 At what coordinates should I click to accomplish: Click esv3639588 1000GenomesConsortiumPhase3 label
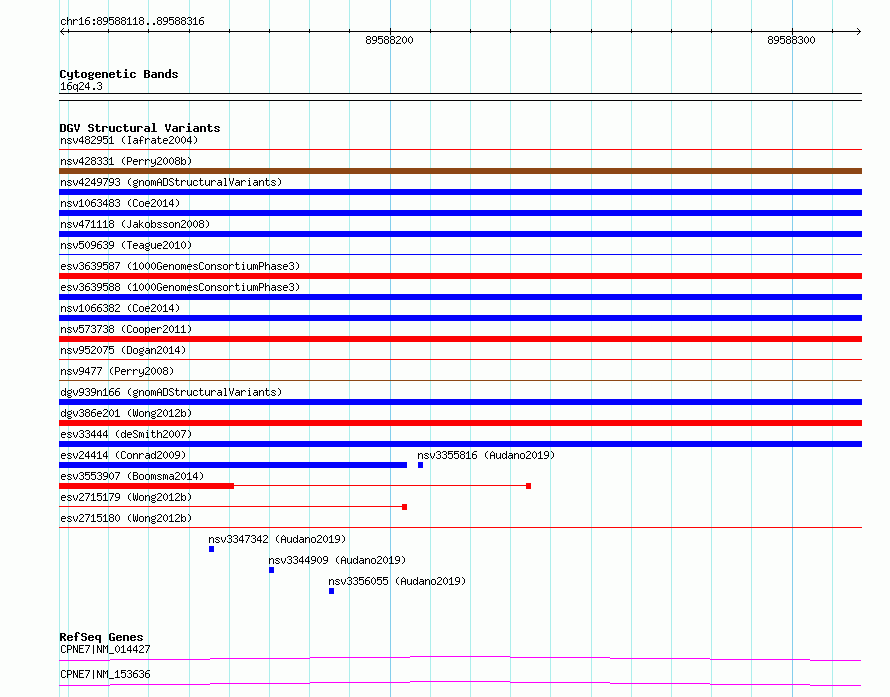coord(180,287)
